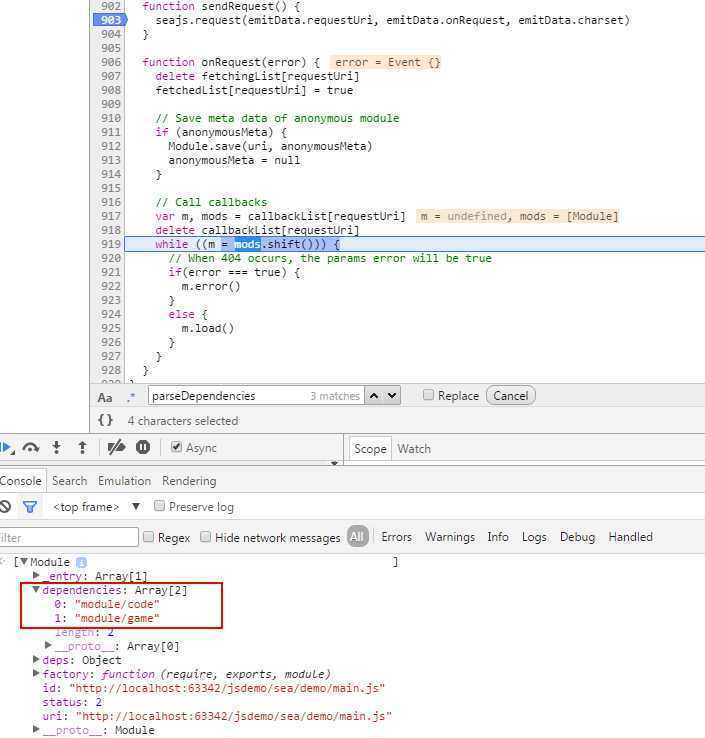Expand the factory function node
705x738 pixels.
coord(36,674)
